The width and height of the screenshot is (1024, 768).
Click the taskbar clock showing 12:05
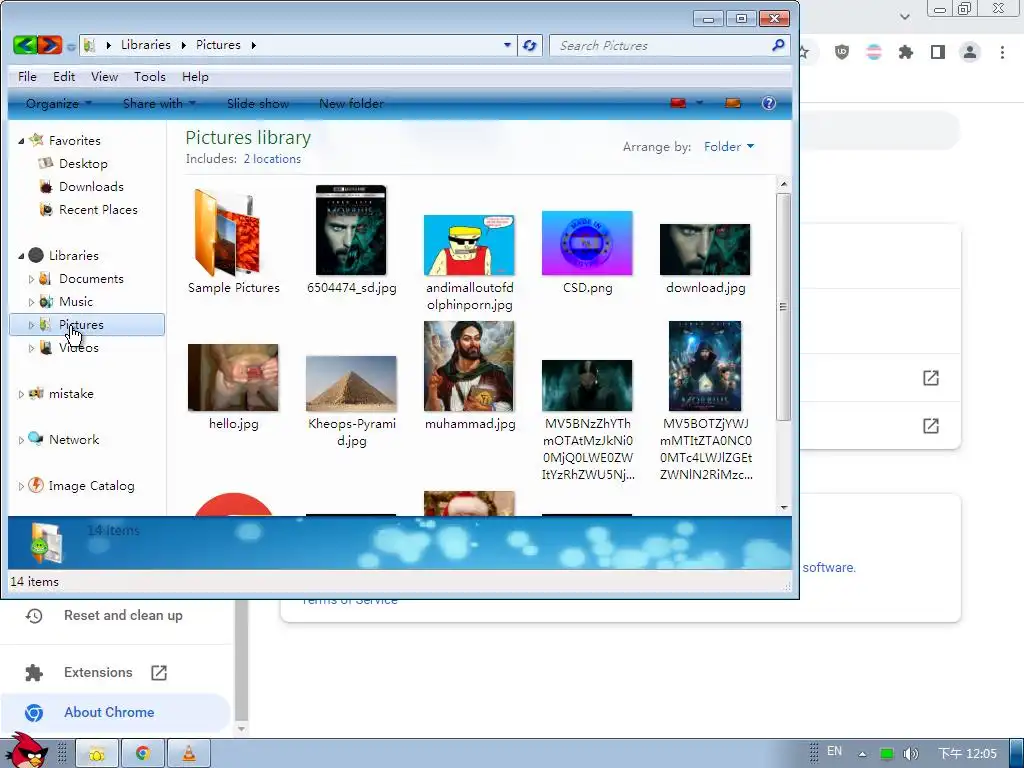967,754
